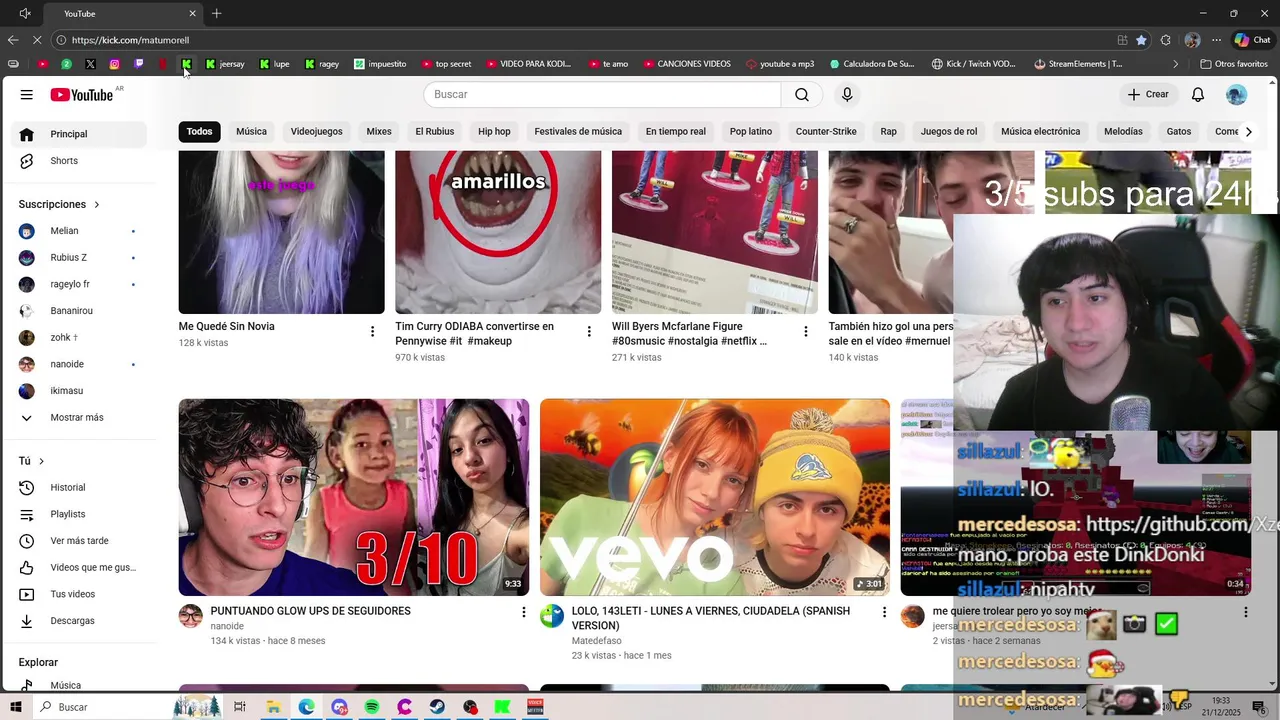The height and width of the screenshot is (720, 1280).
Task: Open Rubius Z channel subscription
Action: 80,257
